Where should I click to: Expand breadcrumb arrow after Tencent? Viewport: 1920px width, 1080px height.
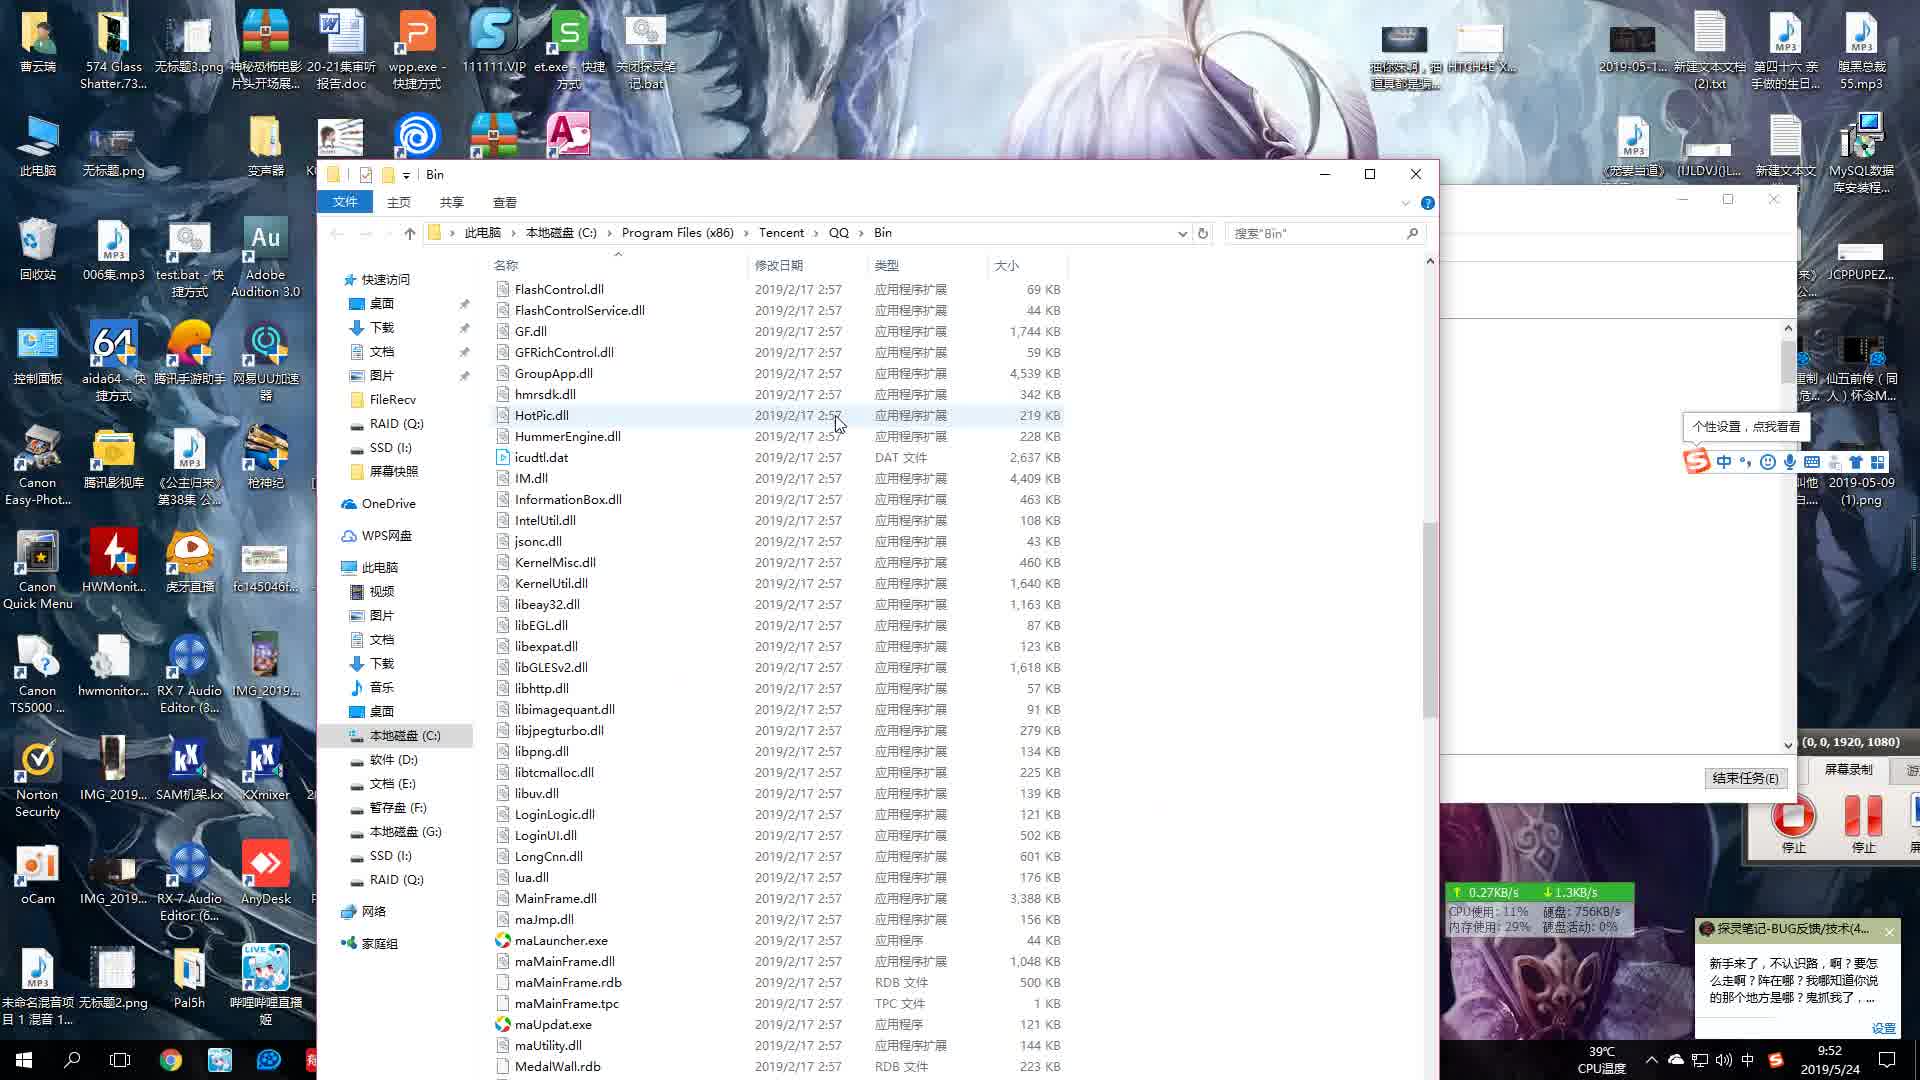pyautogui.click(x=816, y=233)
